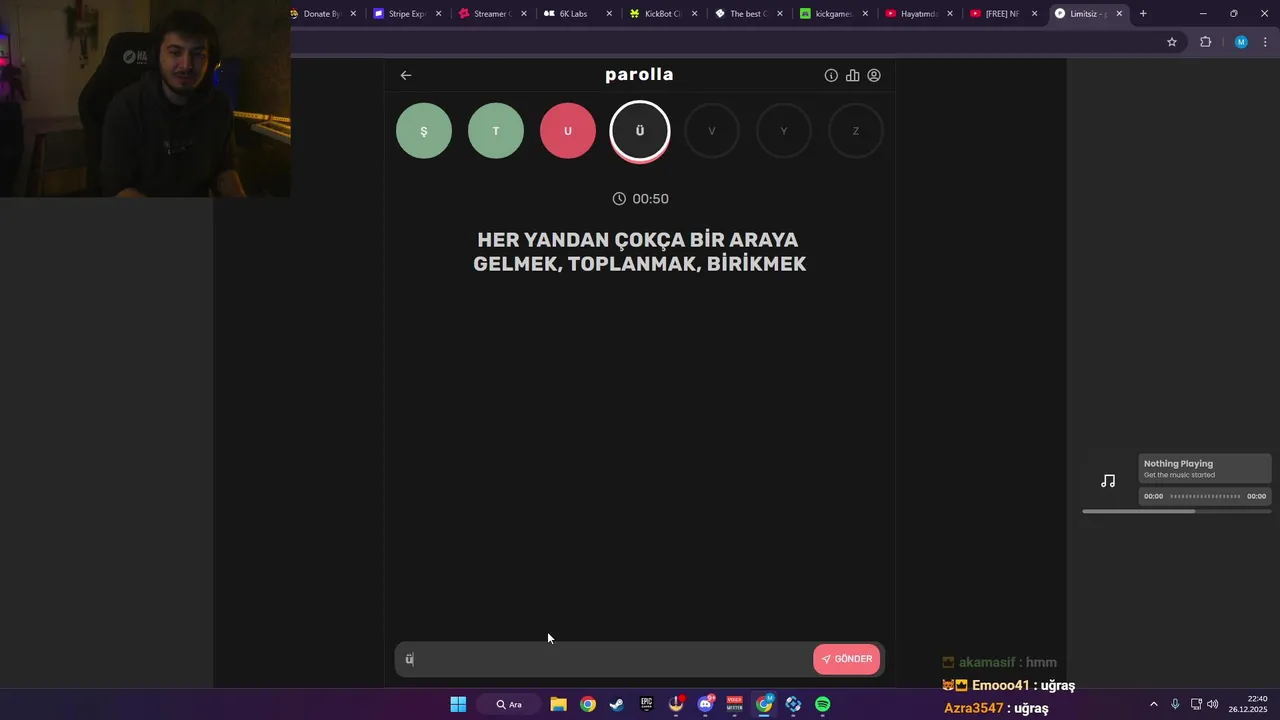Screen dimensions: 1280x720
Task: Select the red U letter circle
Action: [568, 131]
